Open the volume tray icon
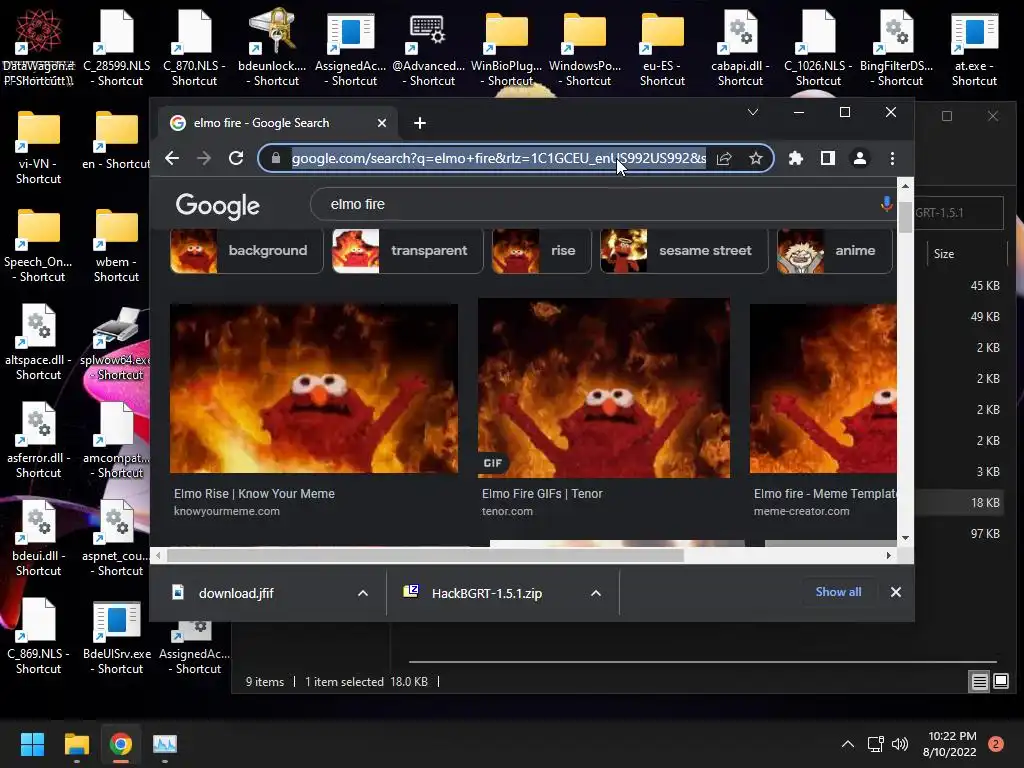The width and height of the screenshot is (1024, 768). pos(900,744)
